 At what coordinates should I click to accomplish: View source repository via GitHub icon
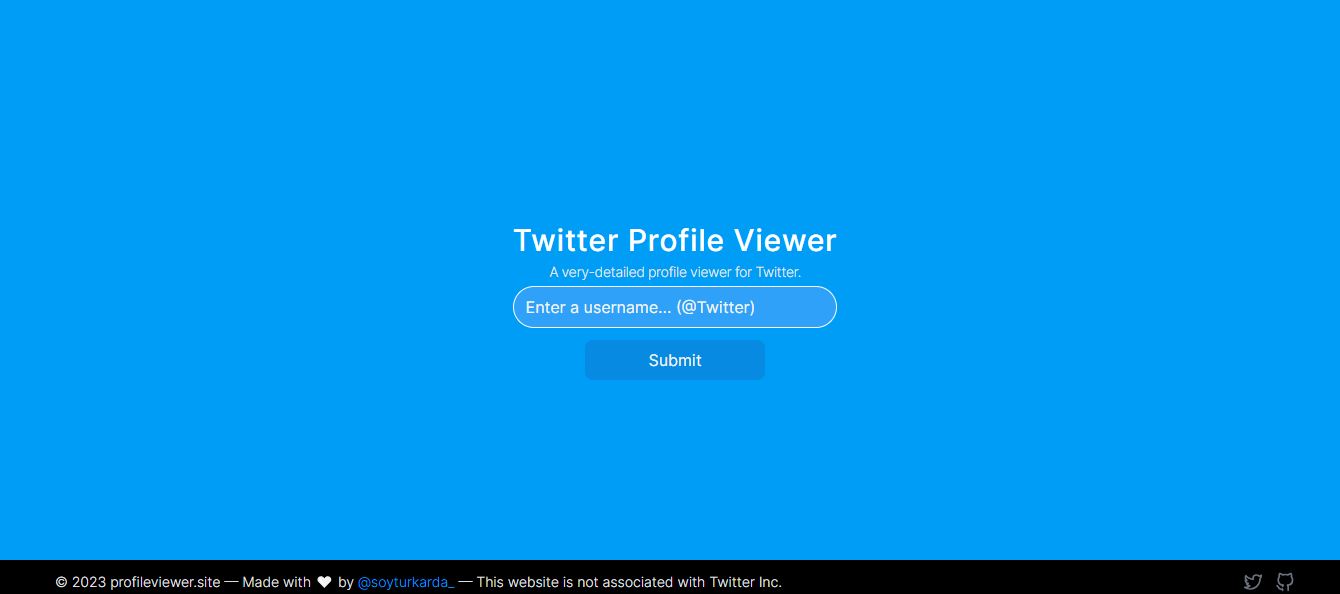(1285, 581)
